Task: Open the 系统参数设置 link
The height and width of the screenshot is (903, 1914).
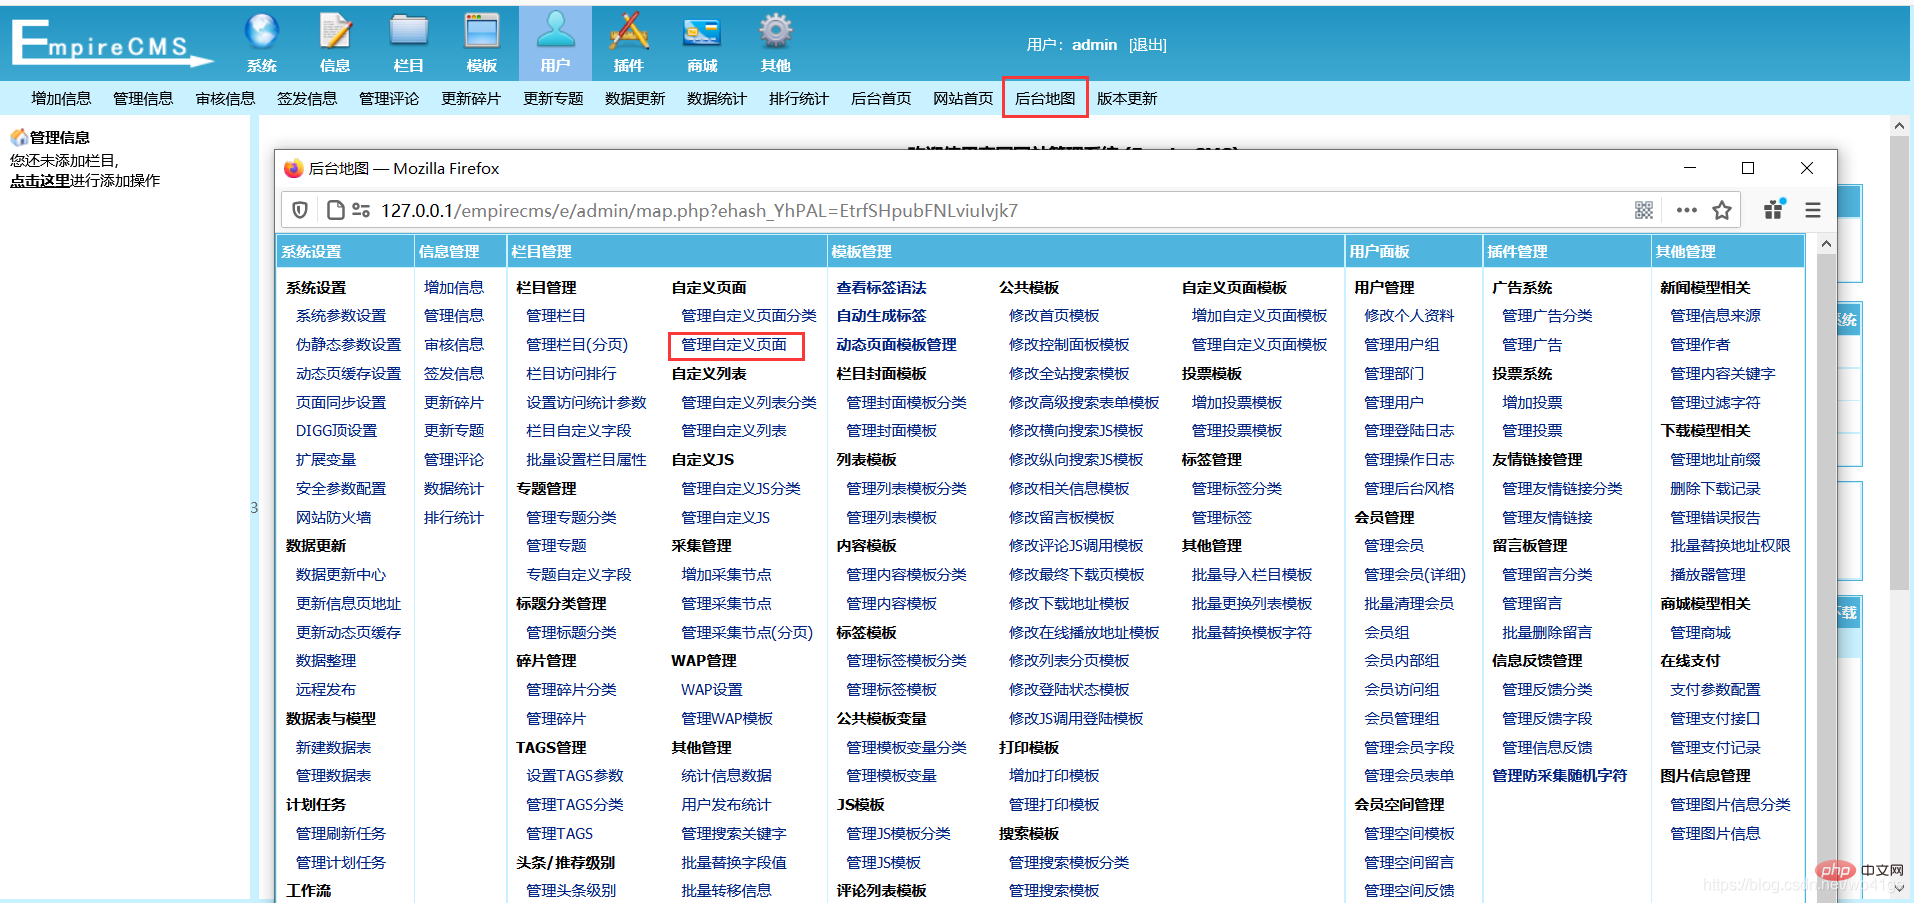Action: coord(341,316)
